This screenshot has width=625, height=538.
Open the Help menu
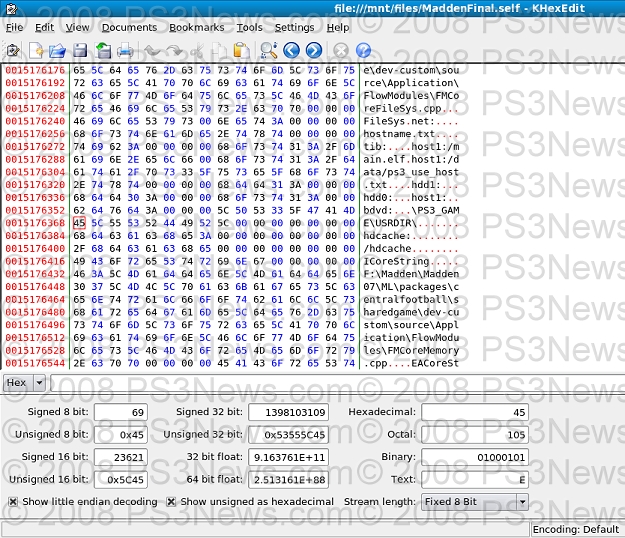pos(338,27)
